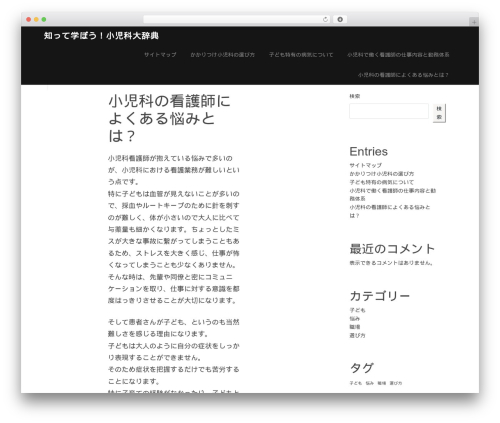Screen dimensions: 500x423
Task: Click the タグ sidebar heading
Action: pos(362,368)
